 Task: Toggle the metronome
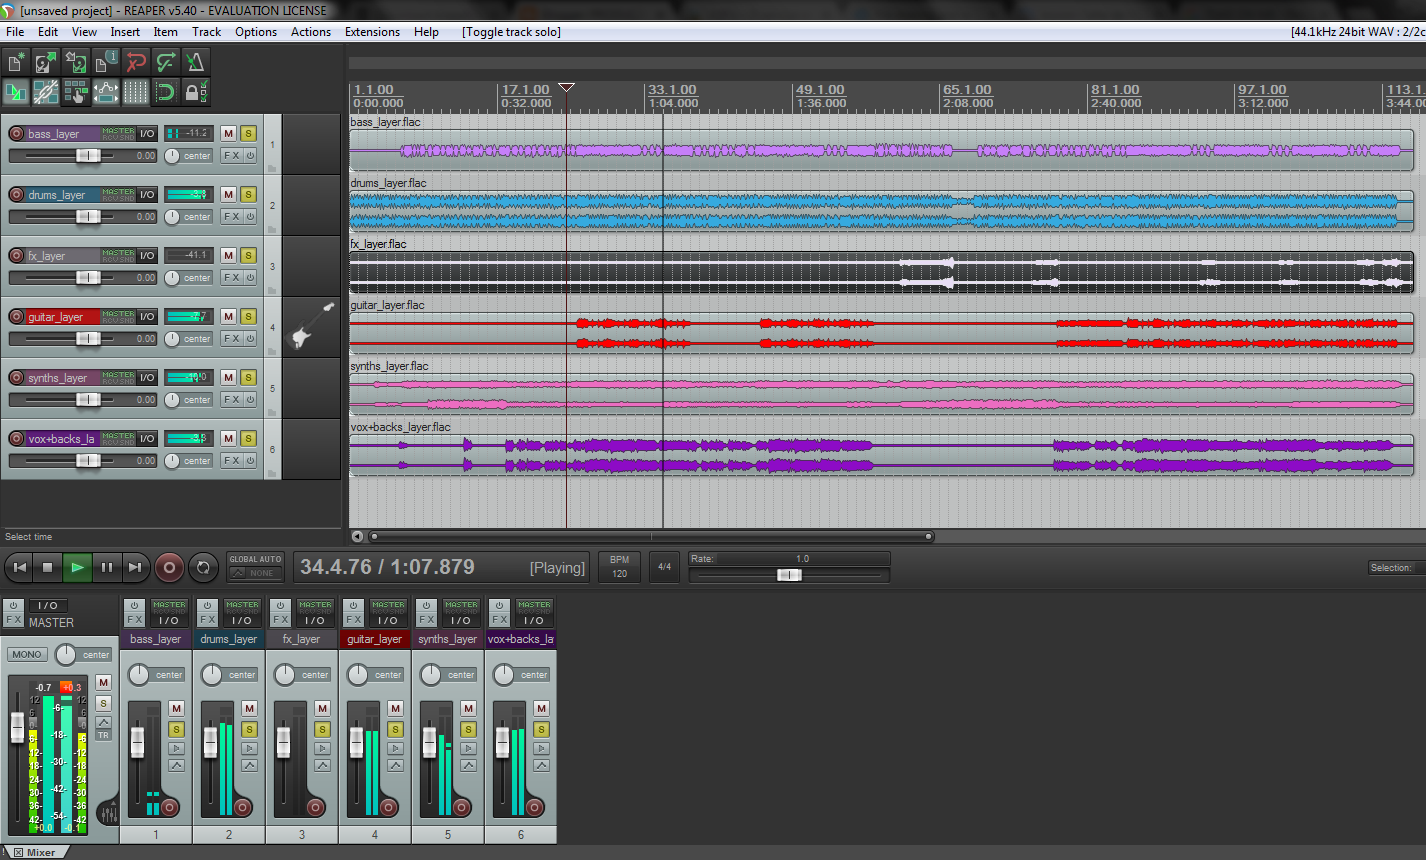pos(194,61)
